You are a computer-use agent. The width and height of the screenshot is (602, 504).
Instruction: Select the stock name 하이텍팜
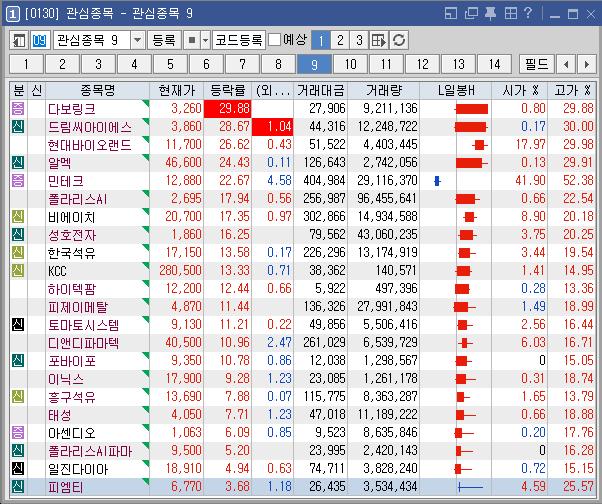(72, 289)
